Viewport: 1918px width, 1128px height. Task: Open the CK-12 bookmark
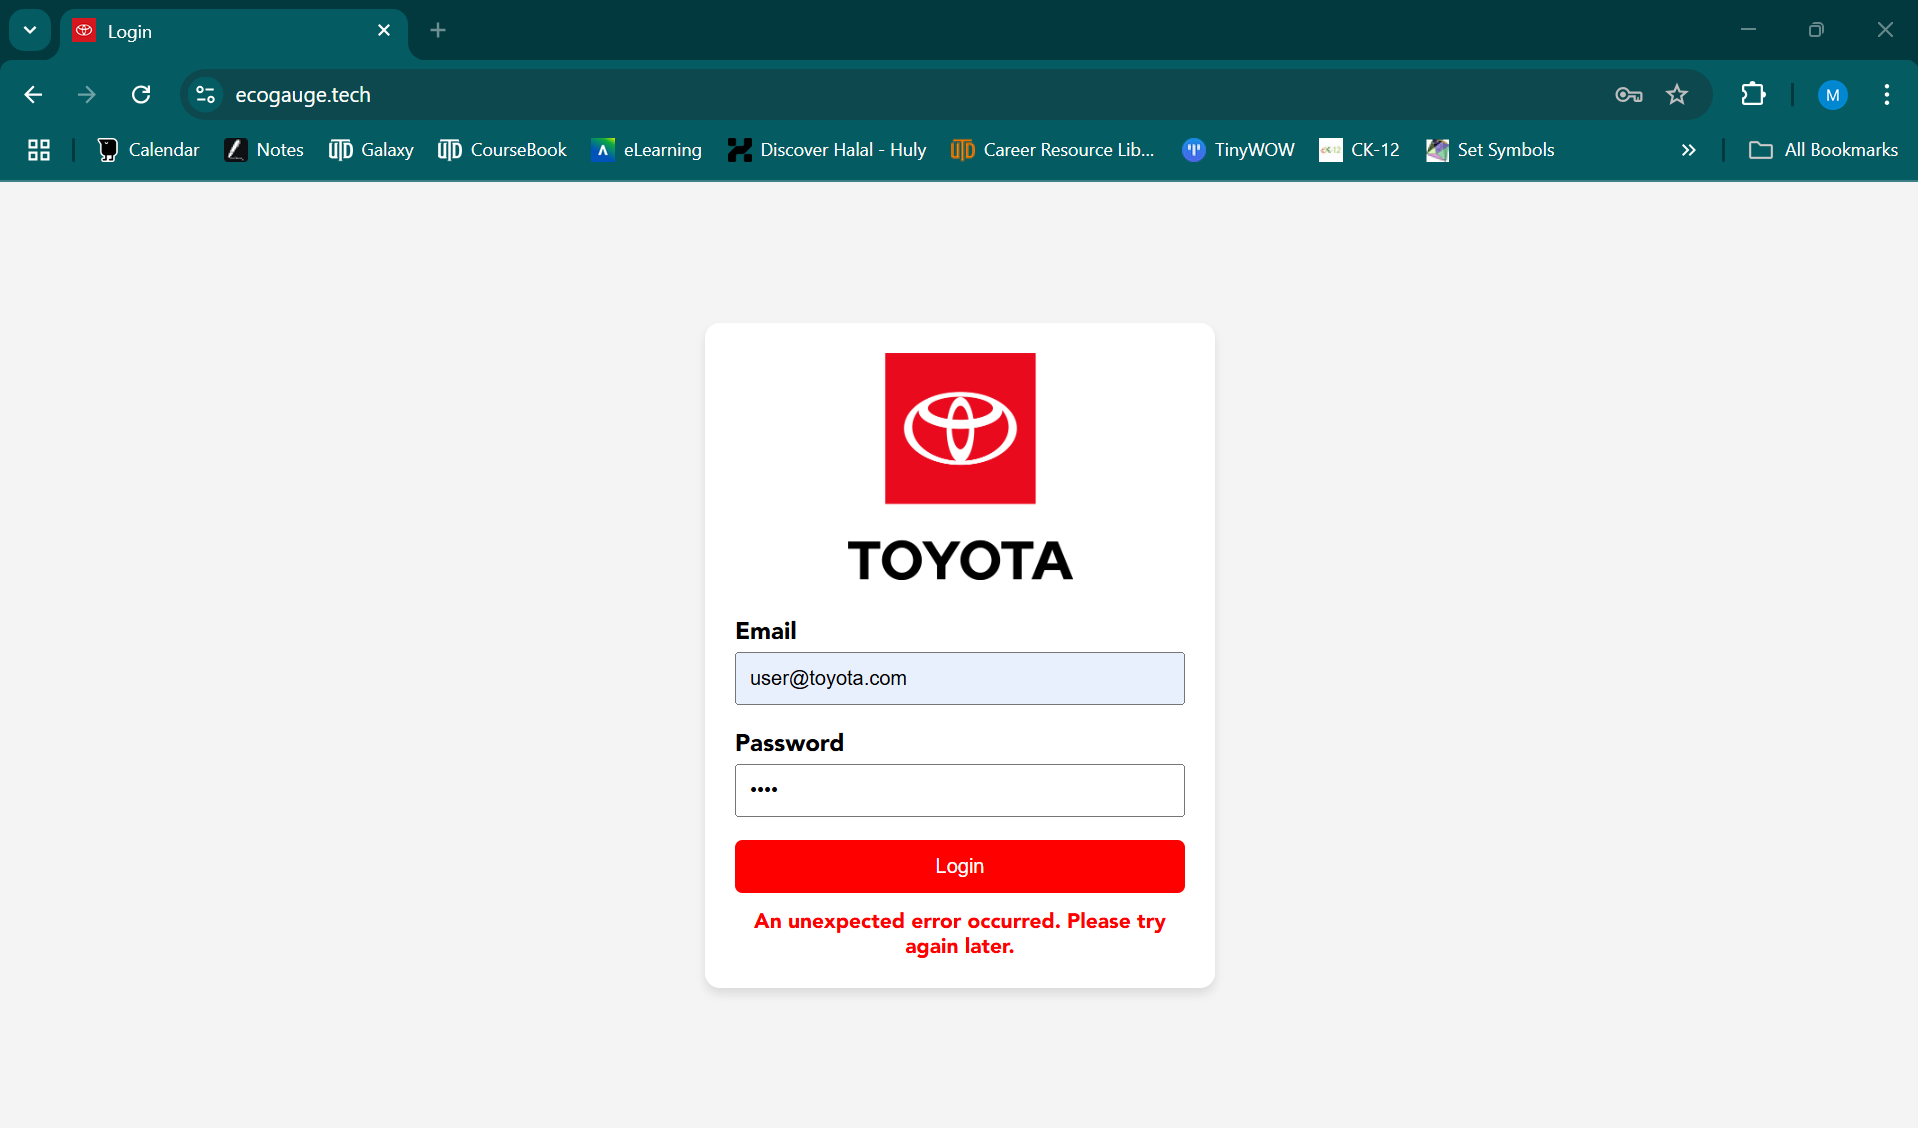[x=1359, y=150]
